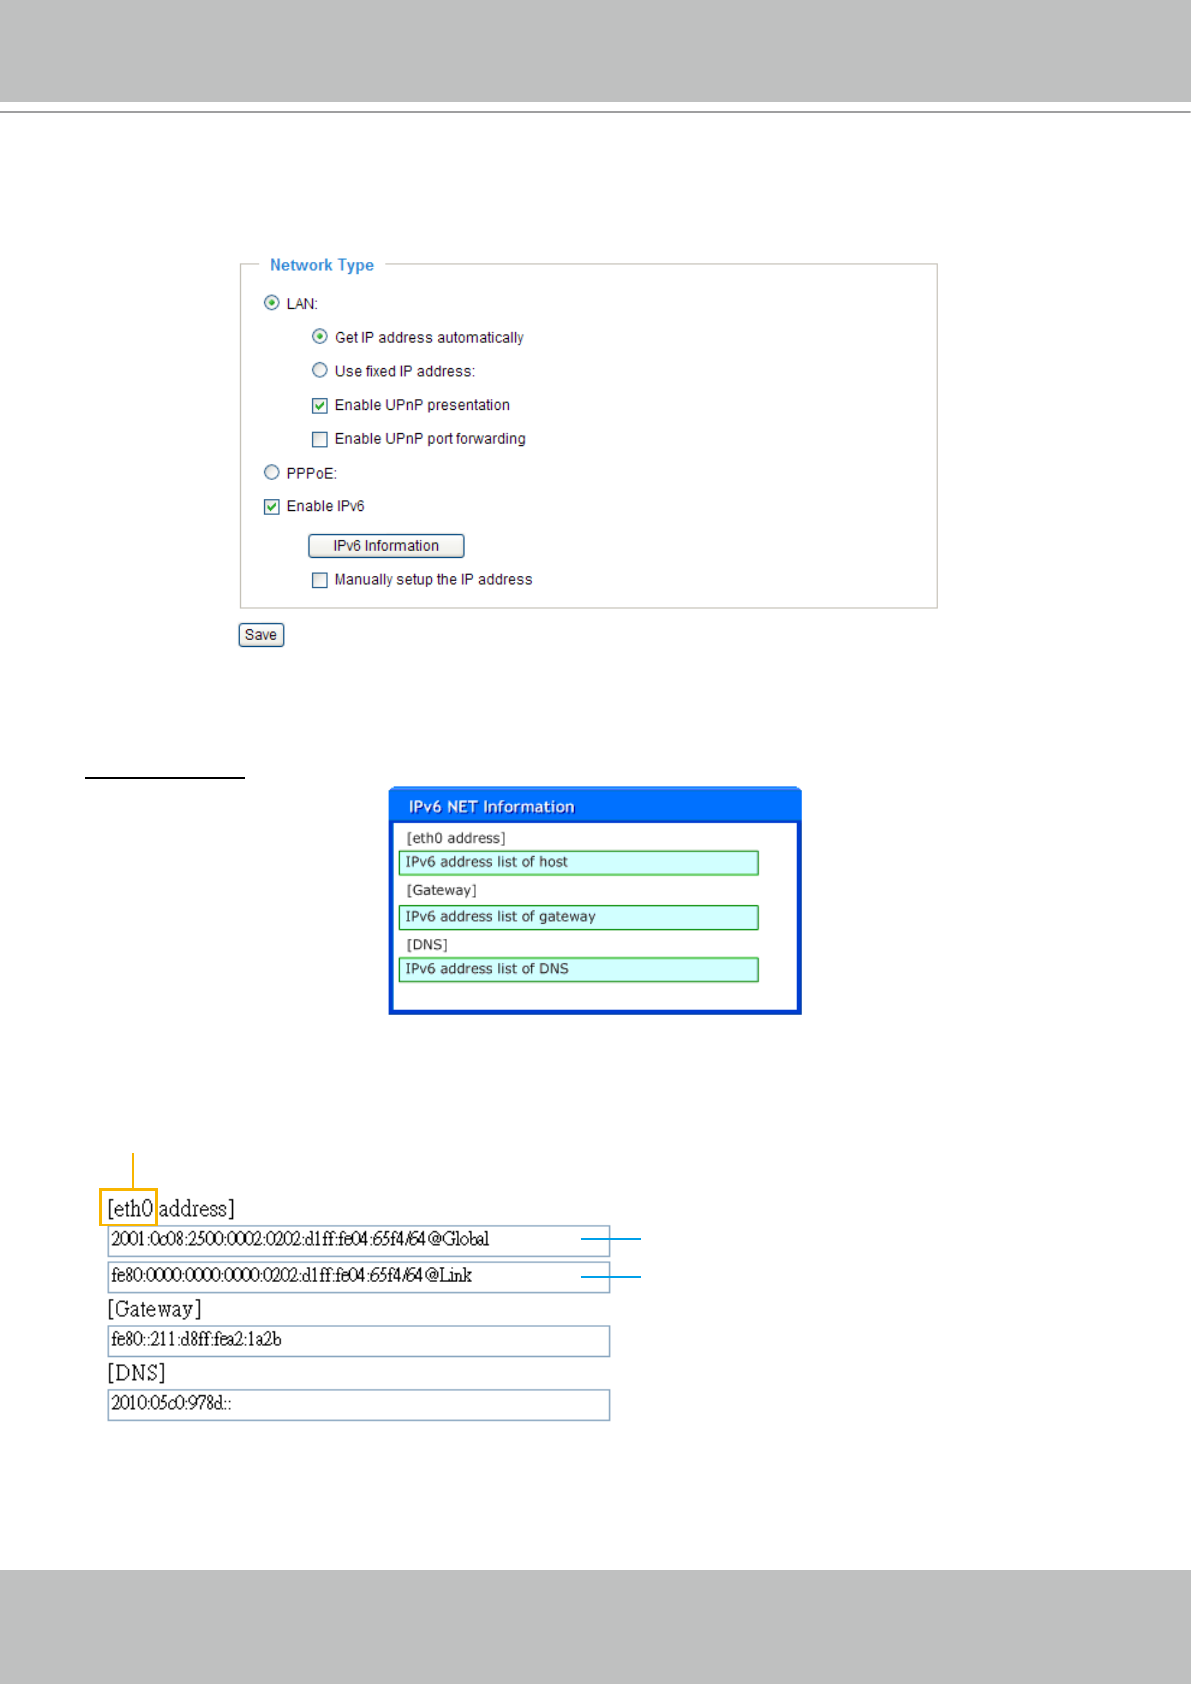
Task: Enable UPnP port forwarding checkbox
Action: tap(320, 439)
